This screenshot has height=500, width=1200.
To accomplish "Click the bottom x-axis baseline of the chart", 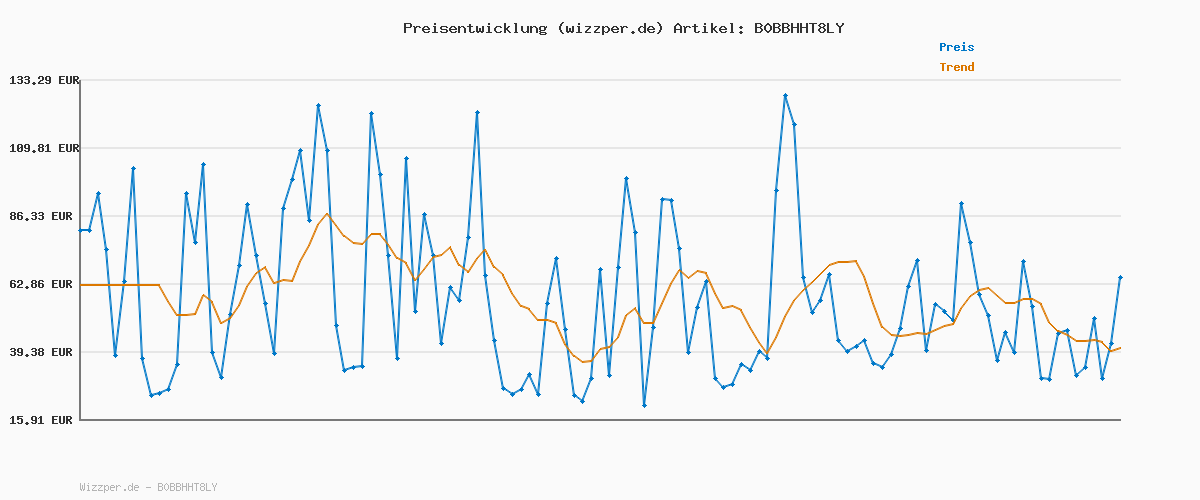I will pyautogui.click(x=600, y=420).
